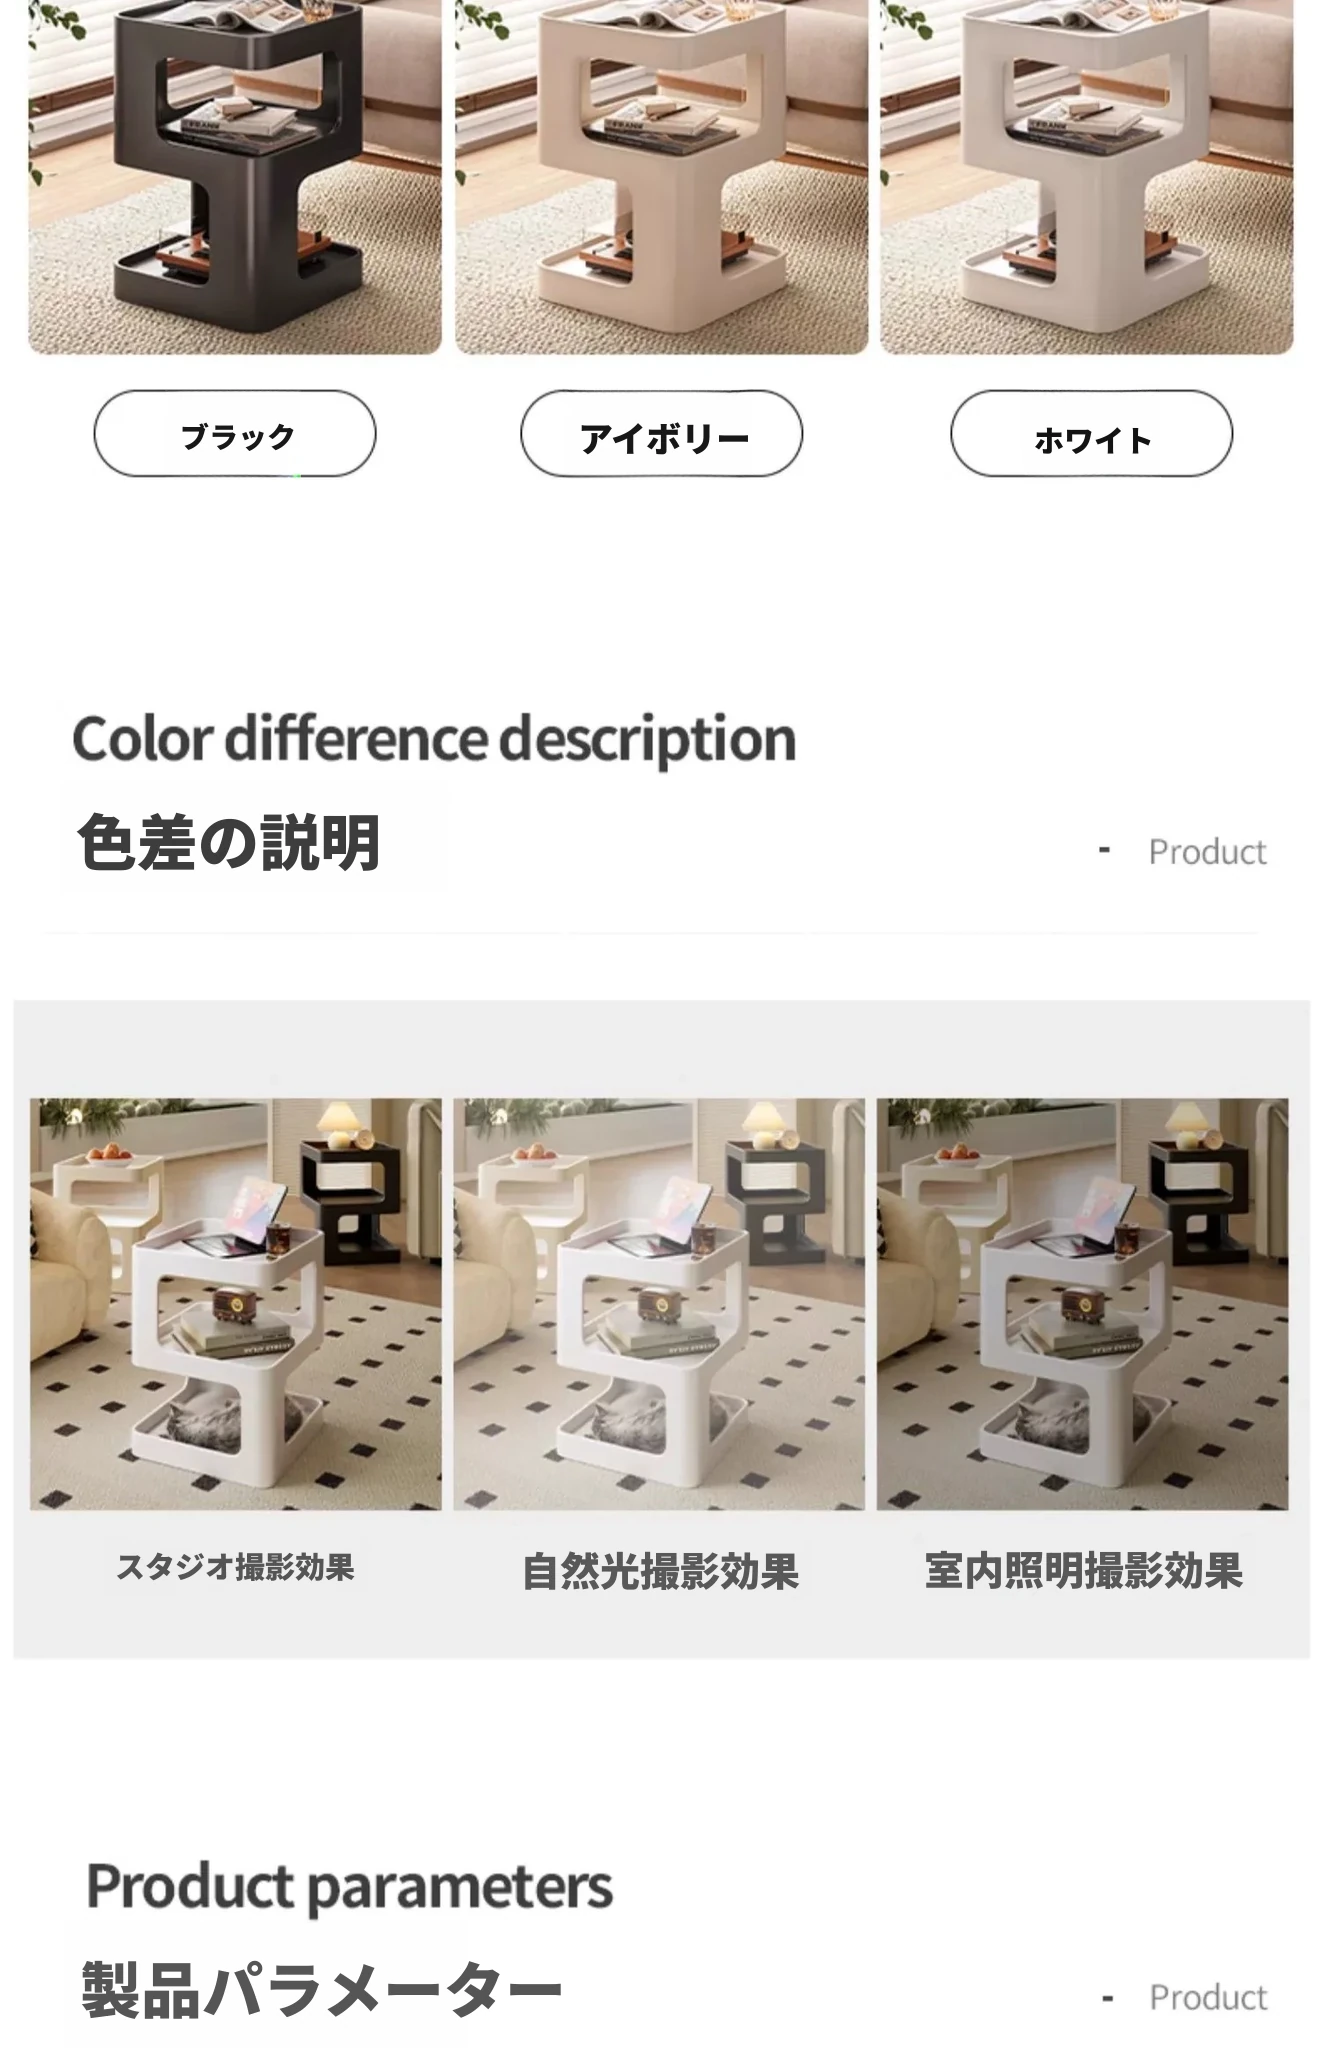Click the 自然光撮影効果 caption
Viewport: 1322px width, 2048px height.
click(x=660, y=1571)
